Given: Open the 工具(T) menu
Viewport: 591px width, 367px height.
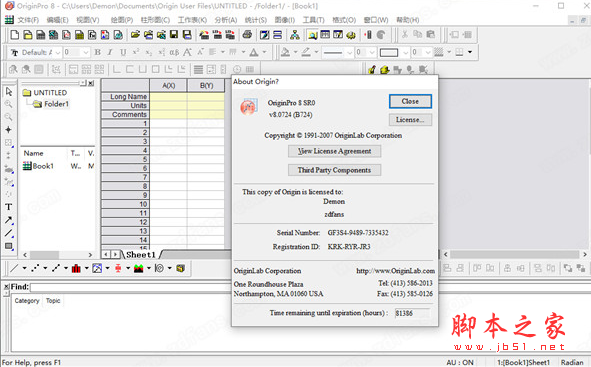Looking at the screenshot, I should [x=314, y=20].
